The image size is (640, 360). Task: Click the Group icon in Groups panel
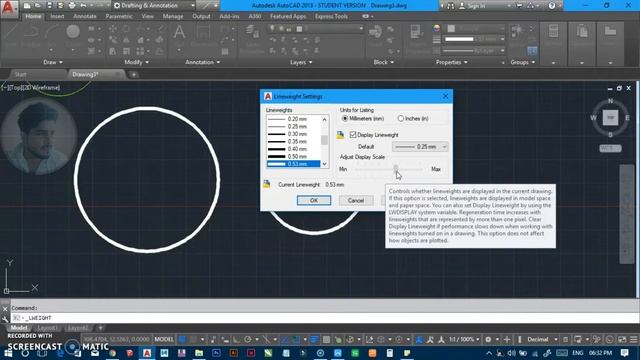(x=517, y=32)
